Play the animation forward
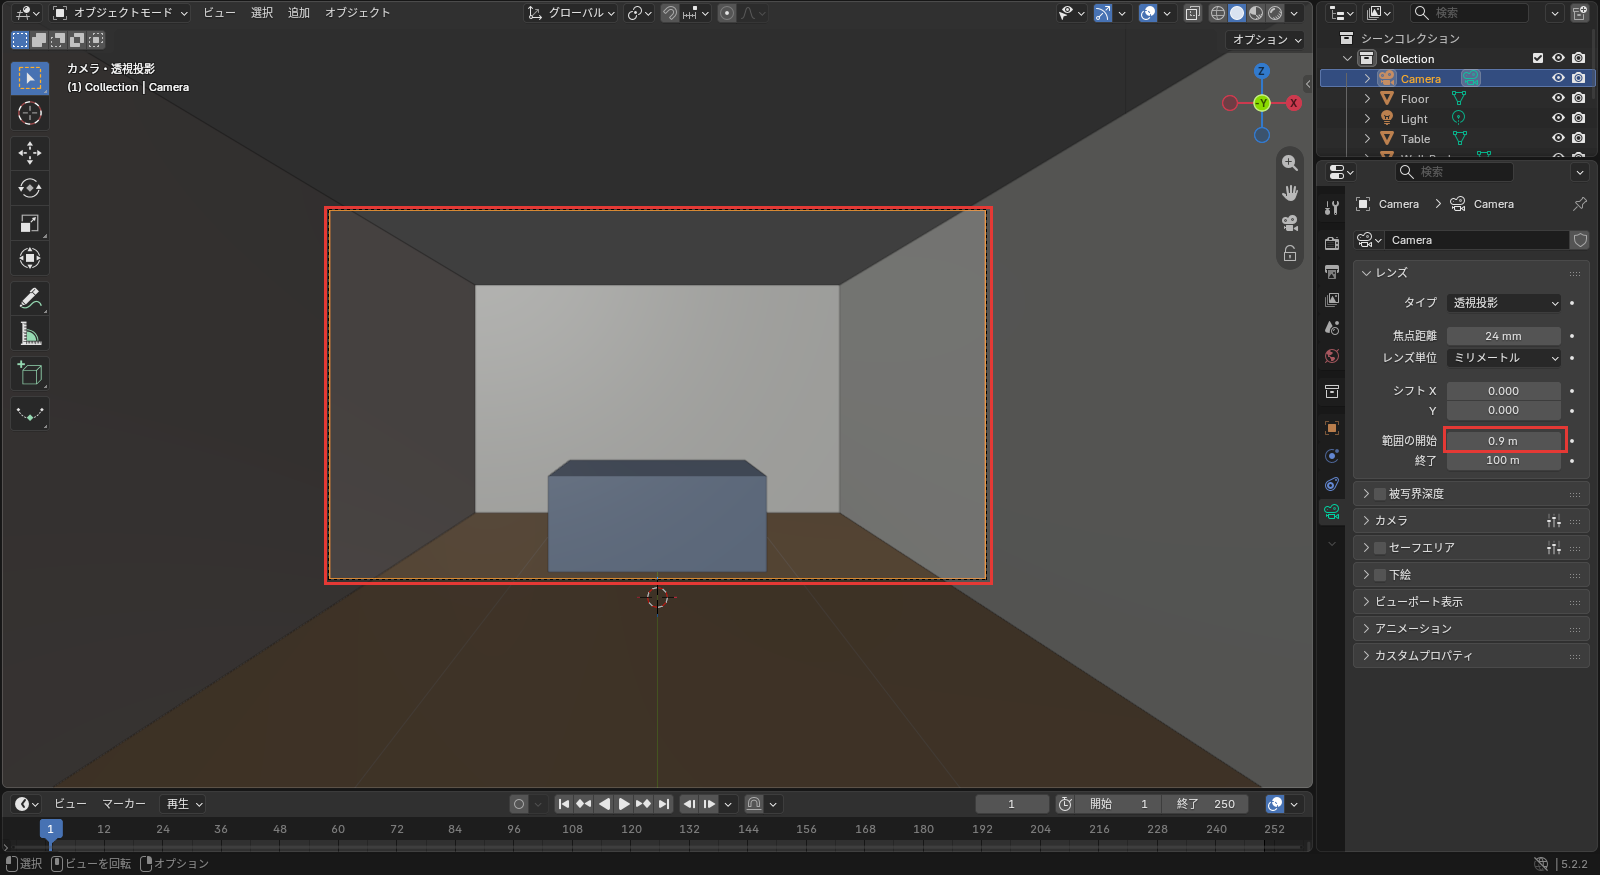Image resolution: width=1600 pixels, height=875 pixels. [x=624, y=804]
